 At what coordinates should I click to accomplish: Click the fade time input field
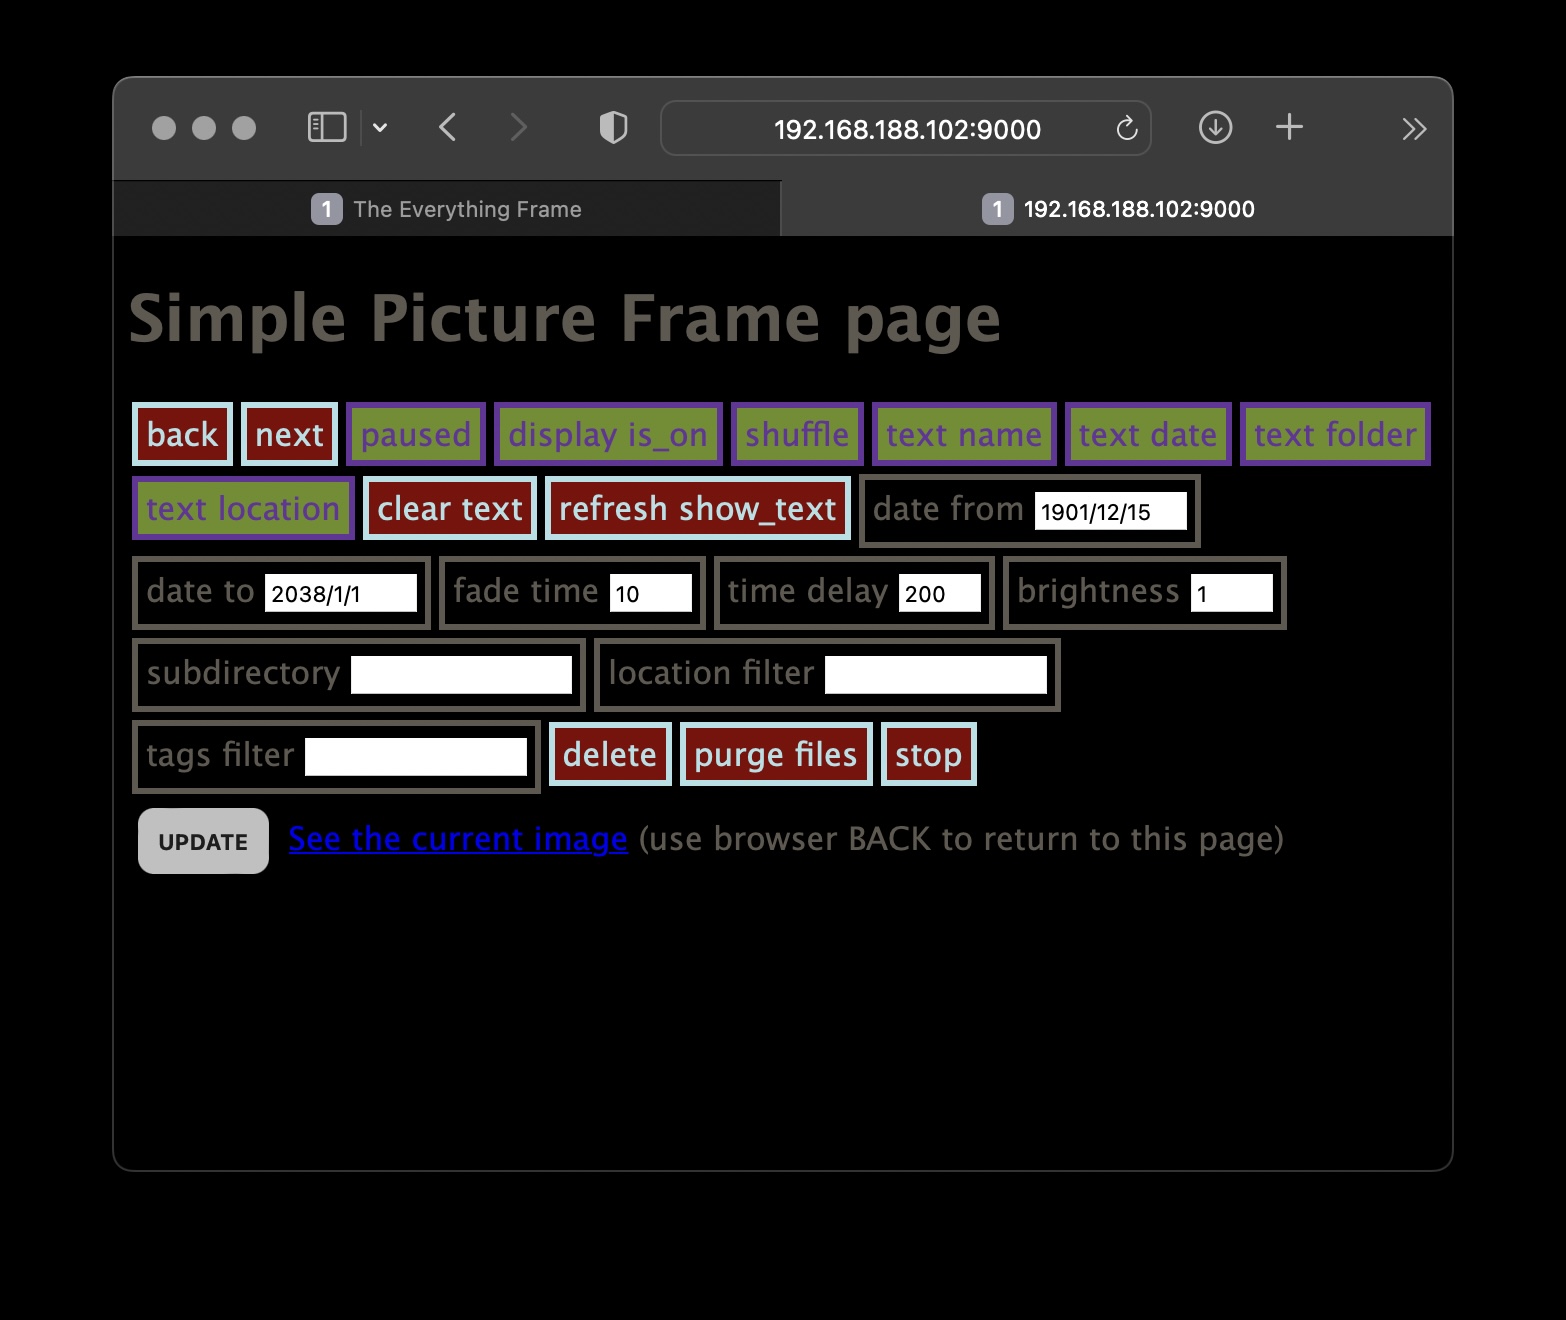click(x=651, y=593)
